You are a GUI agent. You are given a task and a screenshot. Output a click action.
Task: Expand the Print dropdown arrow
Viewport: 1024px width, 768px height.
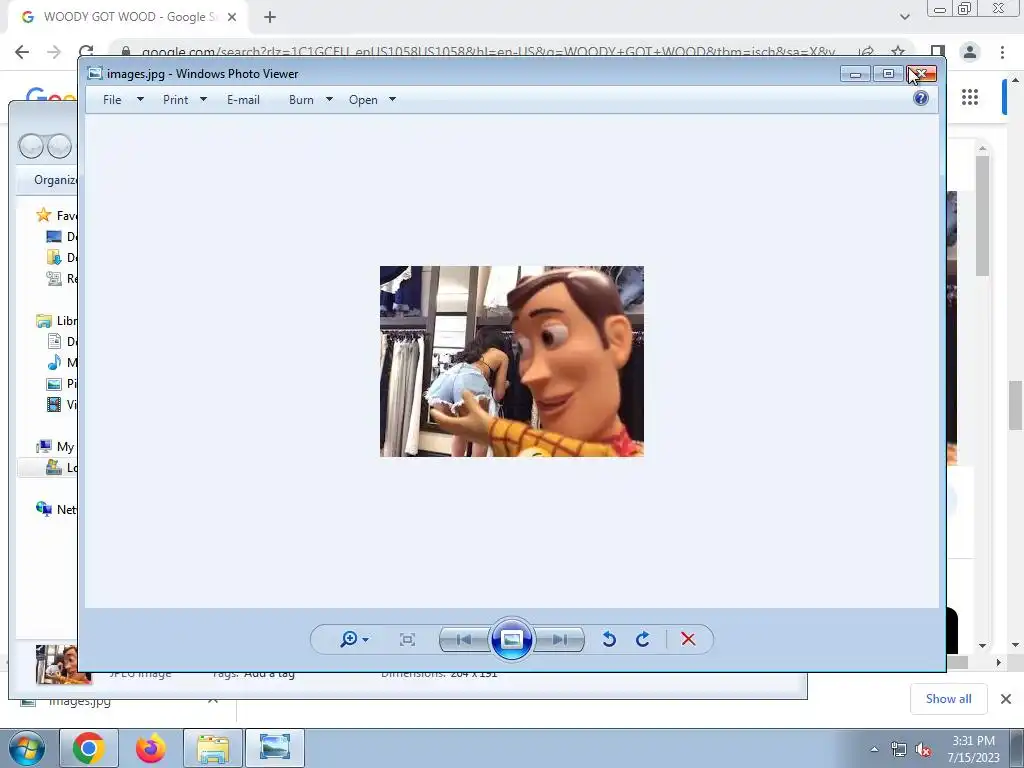pos(203,99)
